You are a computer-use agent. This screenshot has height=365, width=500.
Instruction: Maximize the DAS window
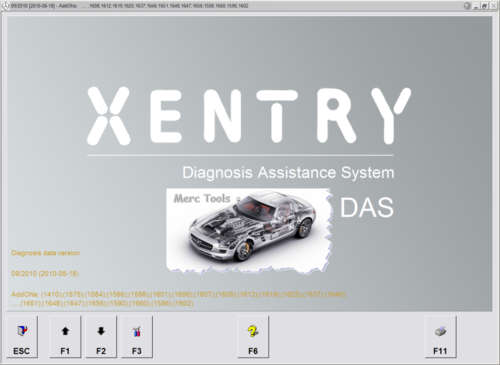(484, 6)
